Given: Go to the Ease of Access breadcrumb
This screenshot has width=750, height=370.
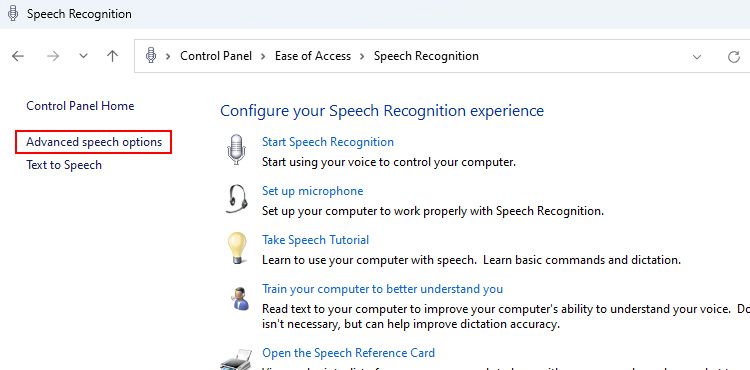Looking at the screenshot, I should pos(313,56).
